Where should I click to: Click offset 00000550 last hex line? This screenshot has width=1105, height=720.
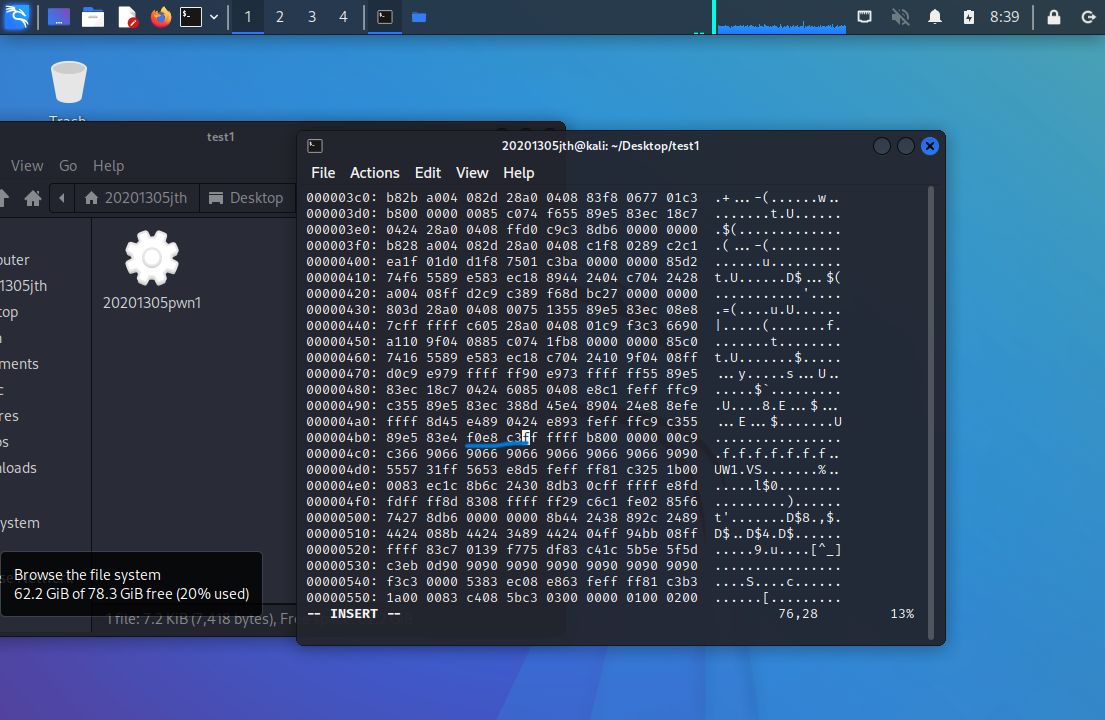tap(574, 597)
